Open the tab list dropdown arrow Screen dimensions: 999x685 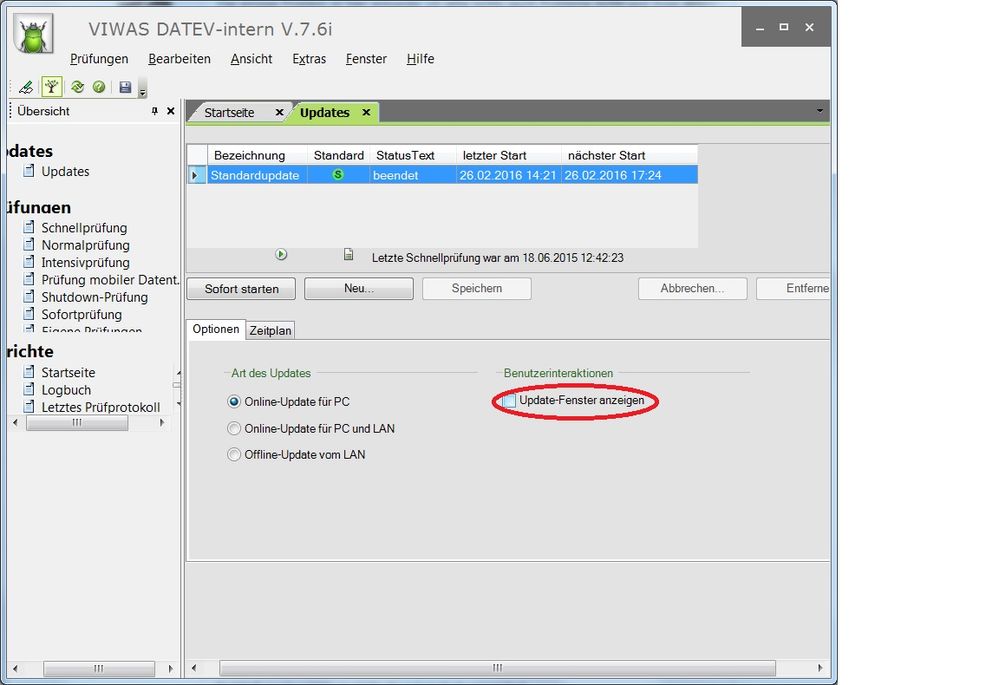[x=819, y=111]
